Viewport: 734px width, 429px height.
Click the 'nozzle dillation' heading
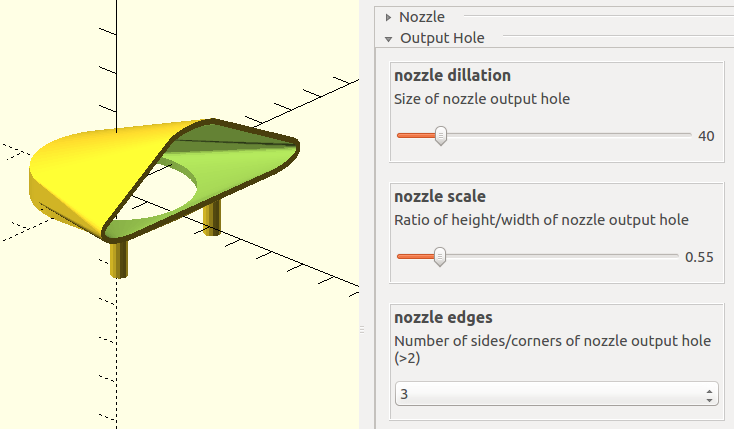pos(452,75)
